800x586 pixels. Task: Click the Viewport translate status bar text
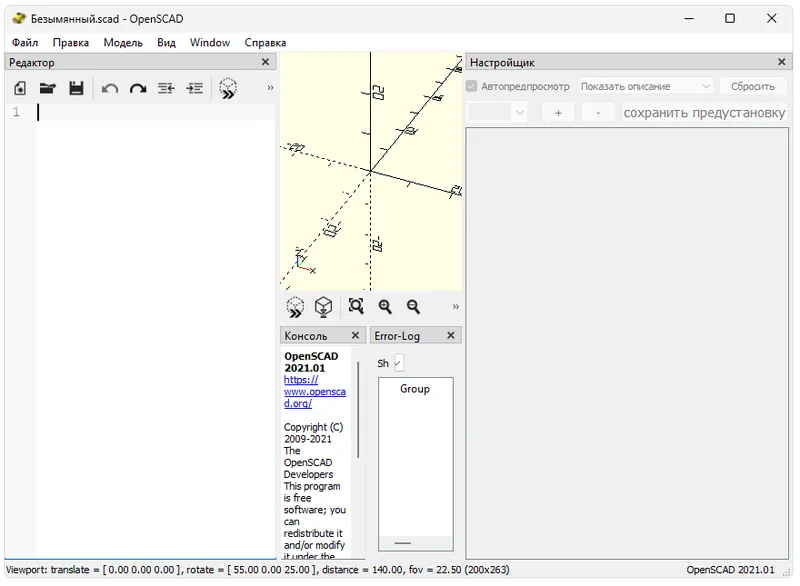click(257, 570)
